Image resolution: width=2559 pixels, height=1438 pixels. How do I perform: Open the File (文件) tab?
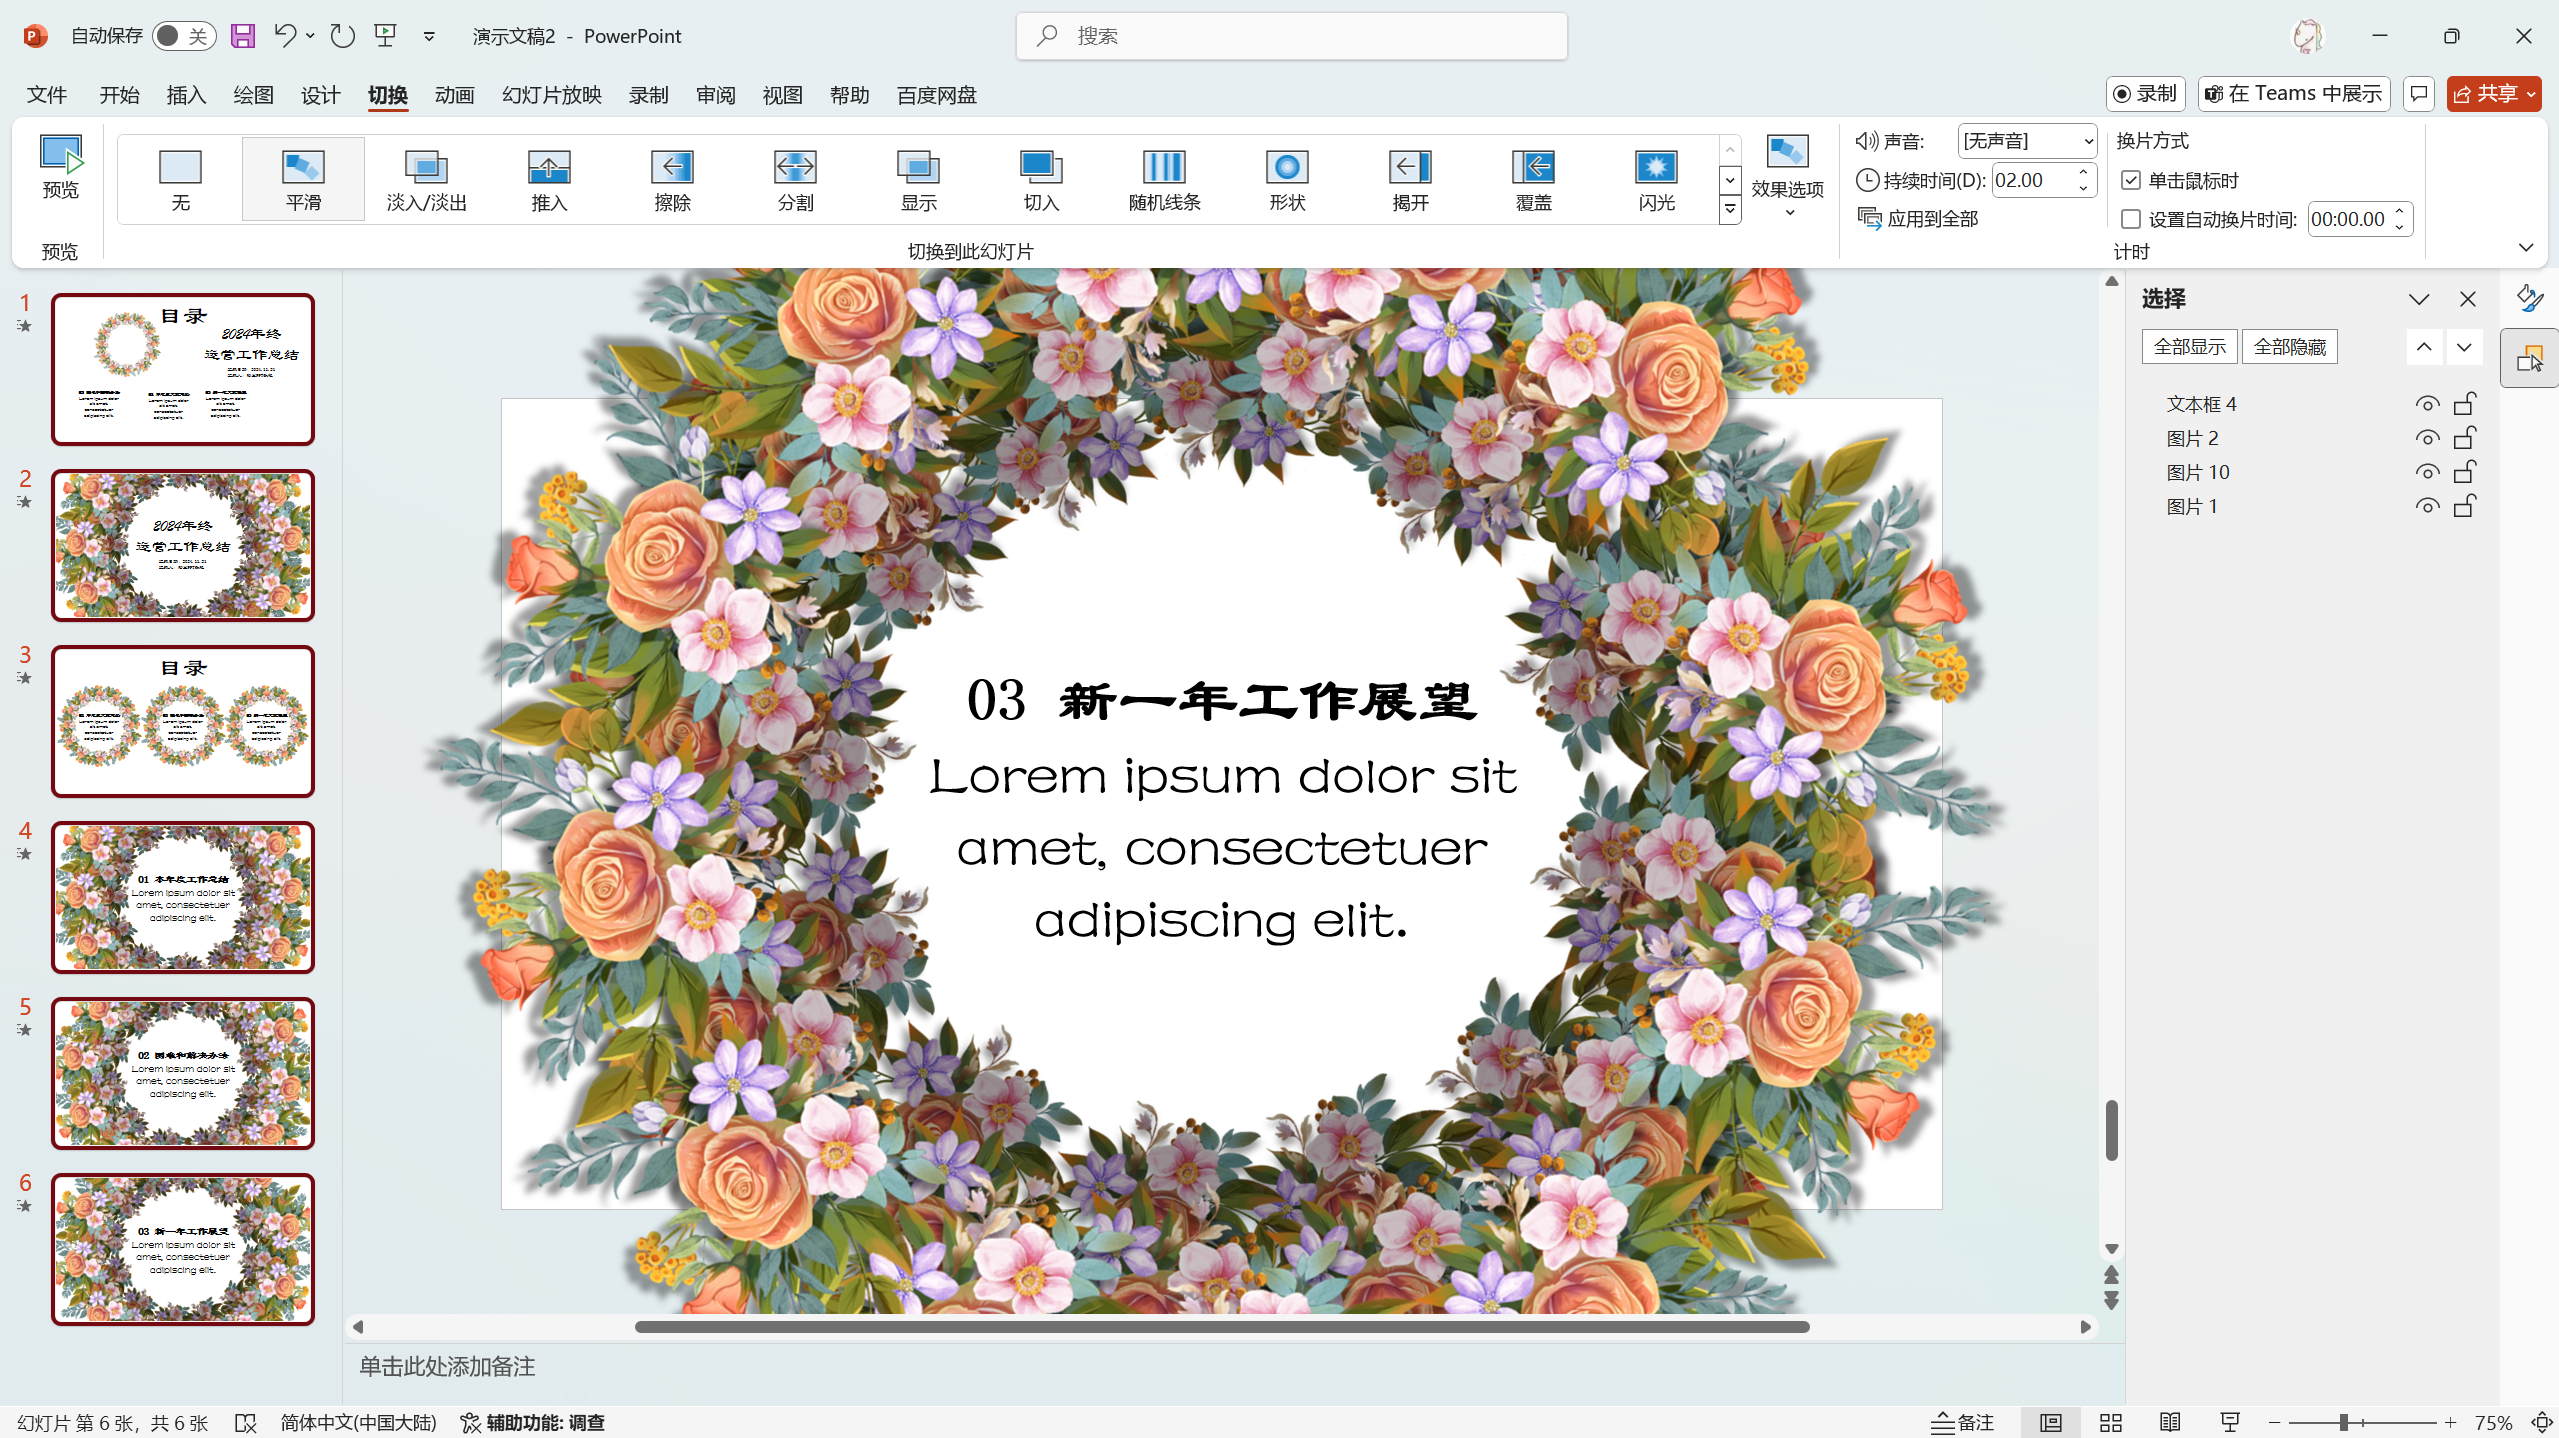click(x=47, y=95)
